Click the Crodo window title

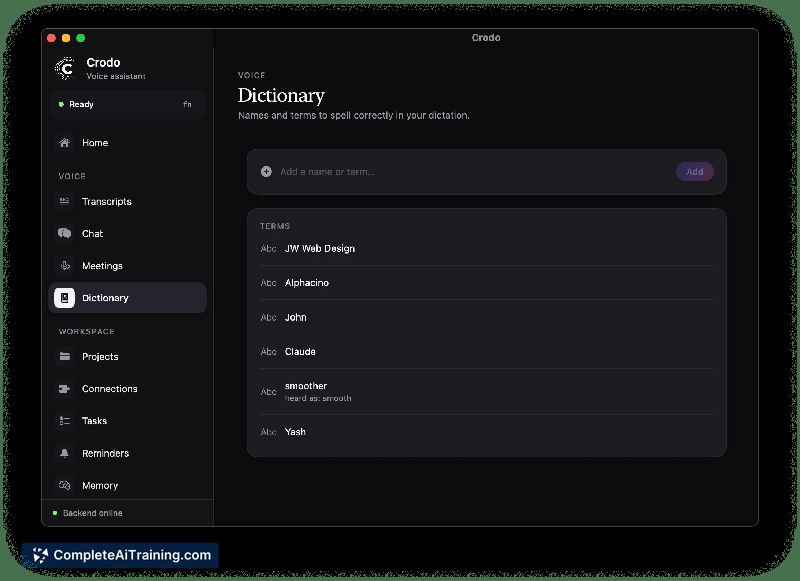pyautogui.click(x=486, y=38)
